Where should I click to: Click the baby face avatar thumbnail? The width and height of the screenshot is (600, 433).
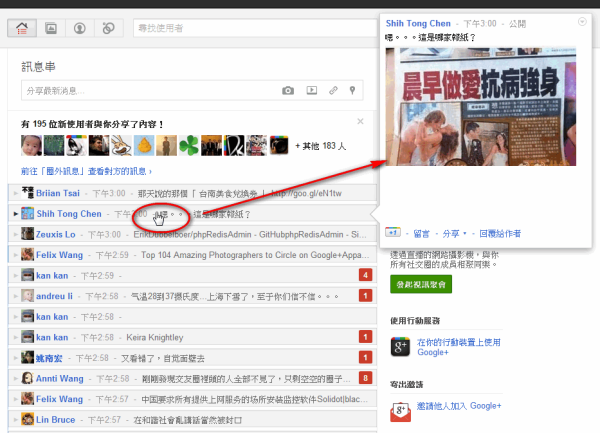31,145
